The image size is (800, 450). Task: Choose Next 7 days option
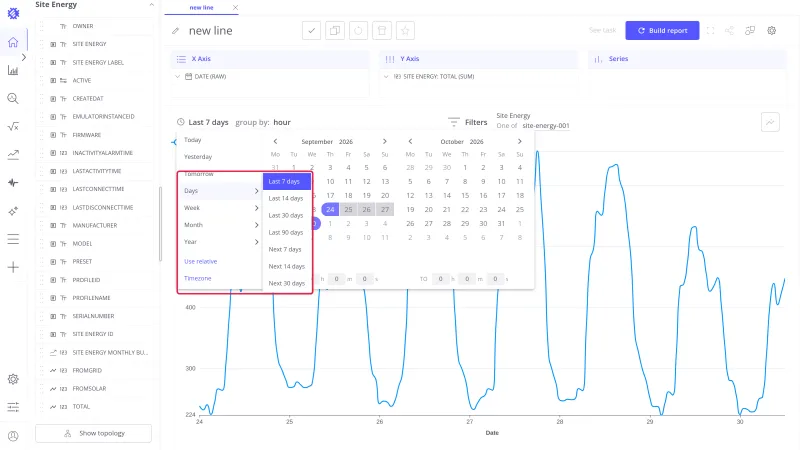[287, 249]
